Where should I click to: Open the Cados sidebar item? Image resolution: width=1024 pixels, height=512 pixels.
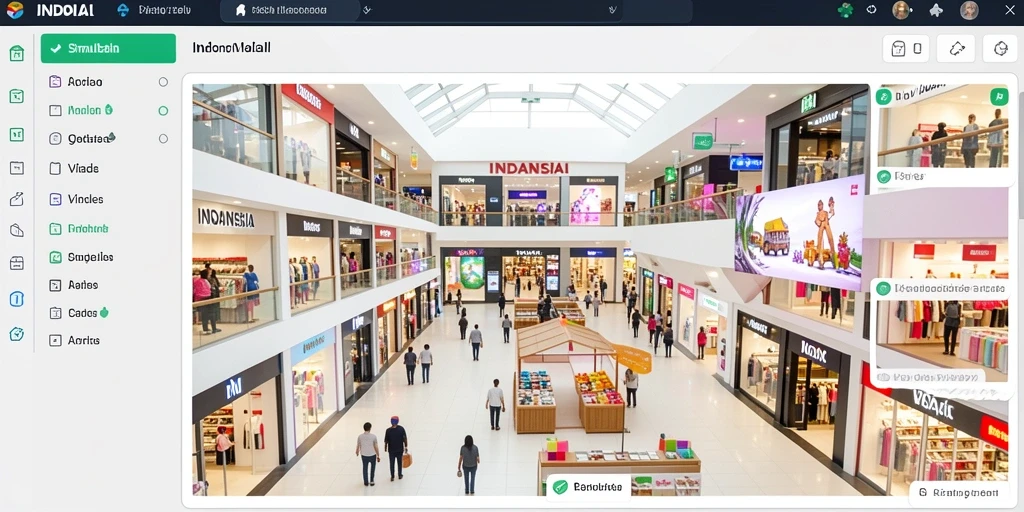coord(108,313)
